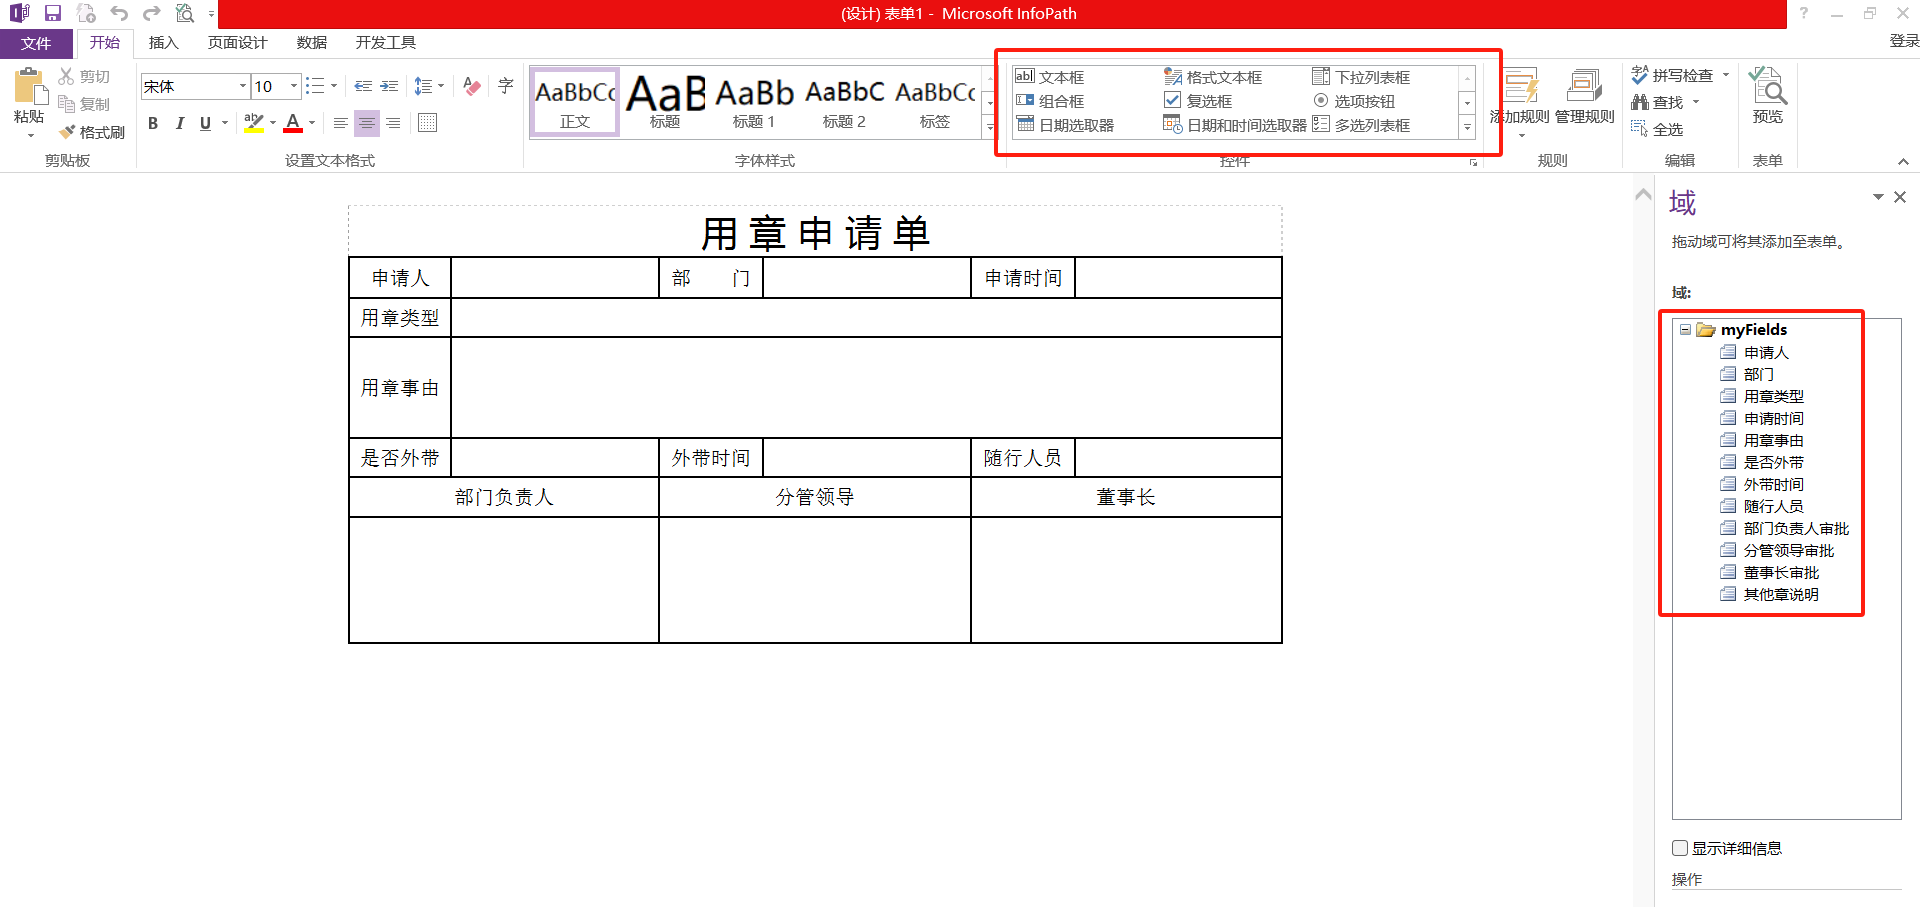Select the 用章事由 field in tree
Viewport: 1920px width, 907px height.
[1773, 440]
